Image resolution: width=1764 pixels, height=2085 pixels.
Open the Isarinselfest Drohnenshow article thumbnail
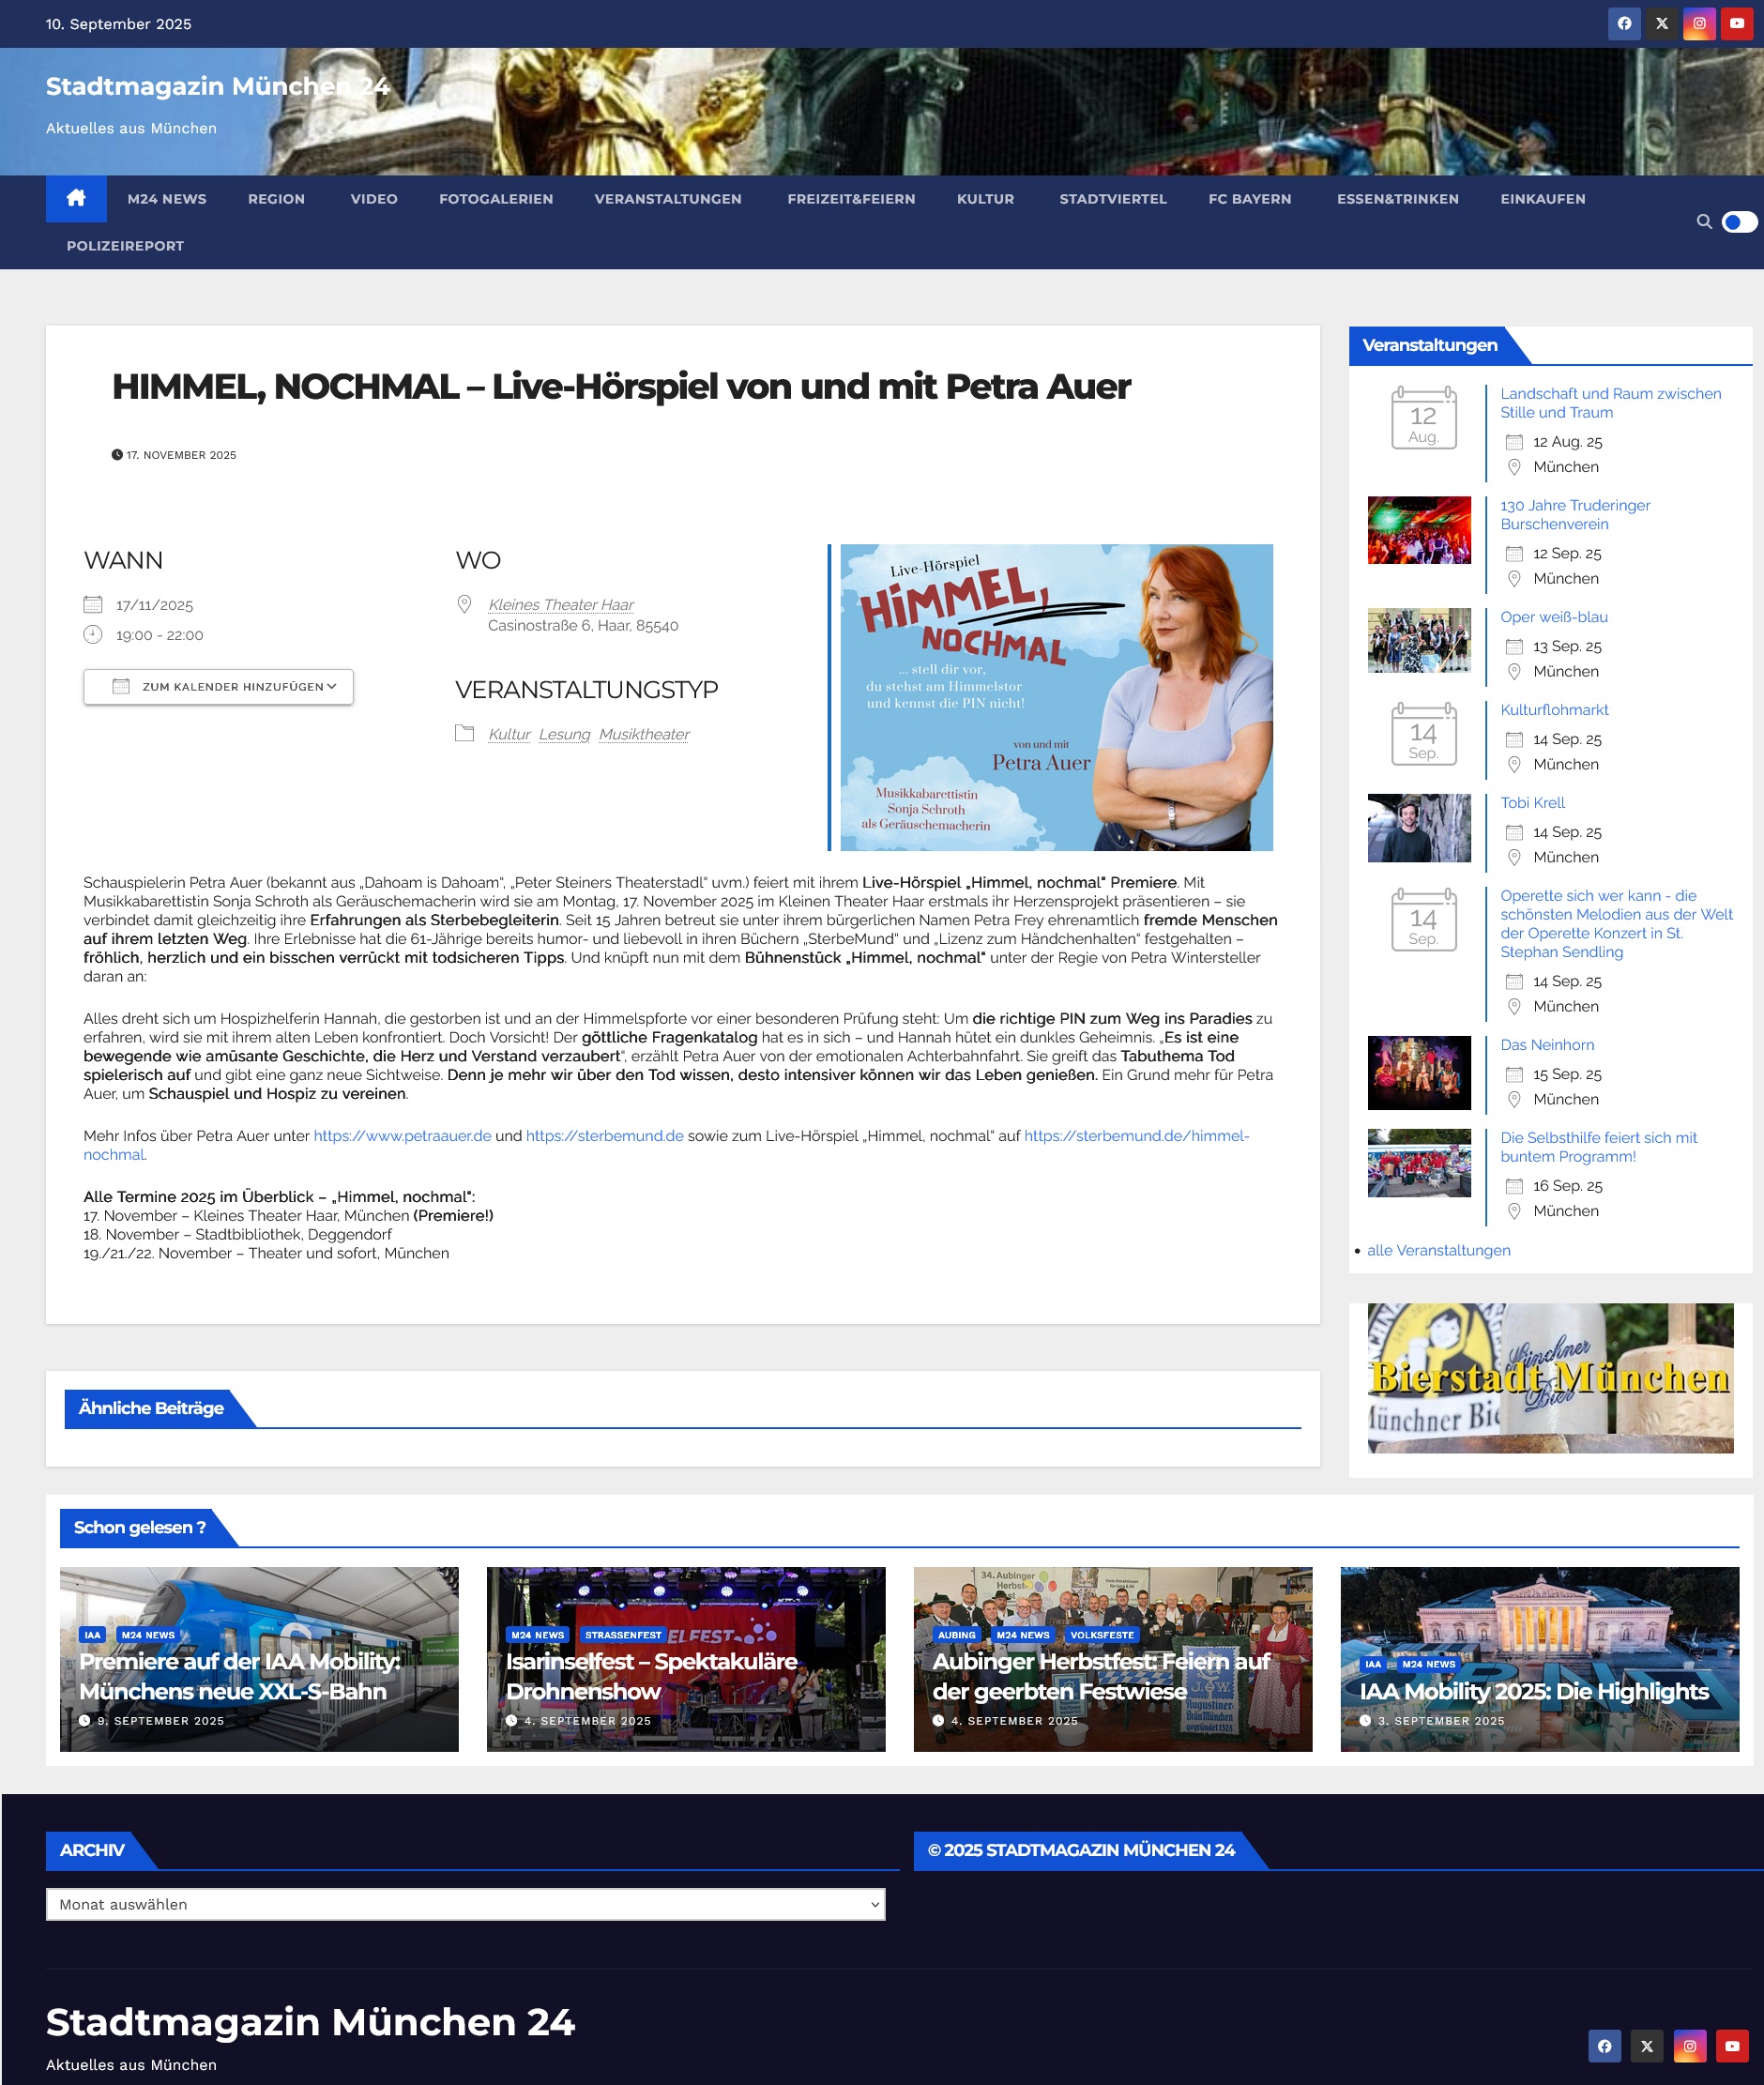click(x=686, y=1659)
